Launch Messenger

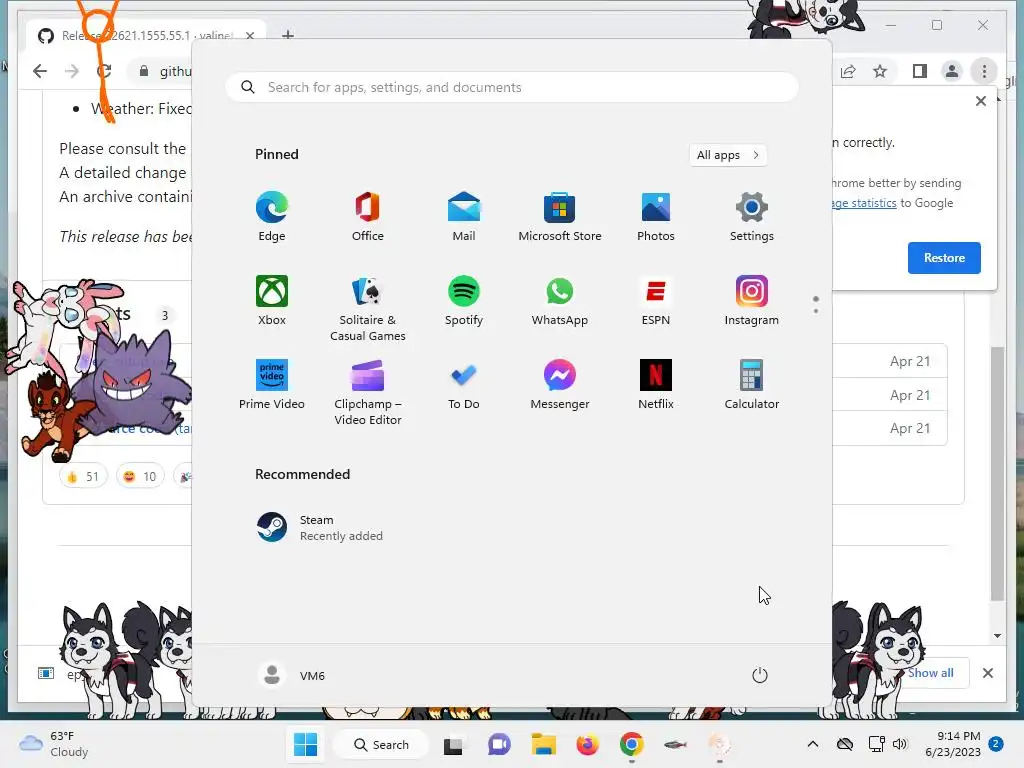tap(560, 384)
